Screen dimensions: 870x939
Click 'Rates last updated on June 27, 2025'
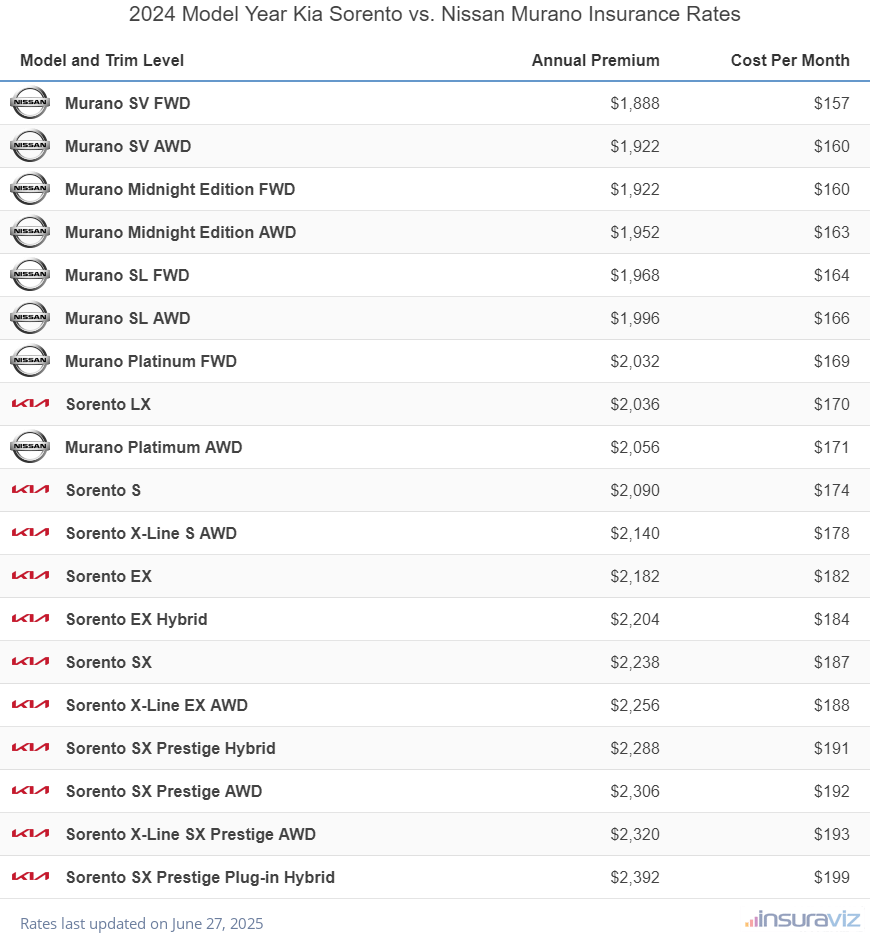[142, 923]
